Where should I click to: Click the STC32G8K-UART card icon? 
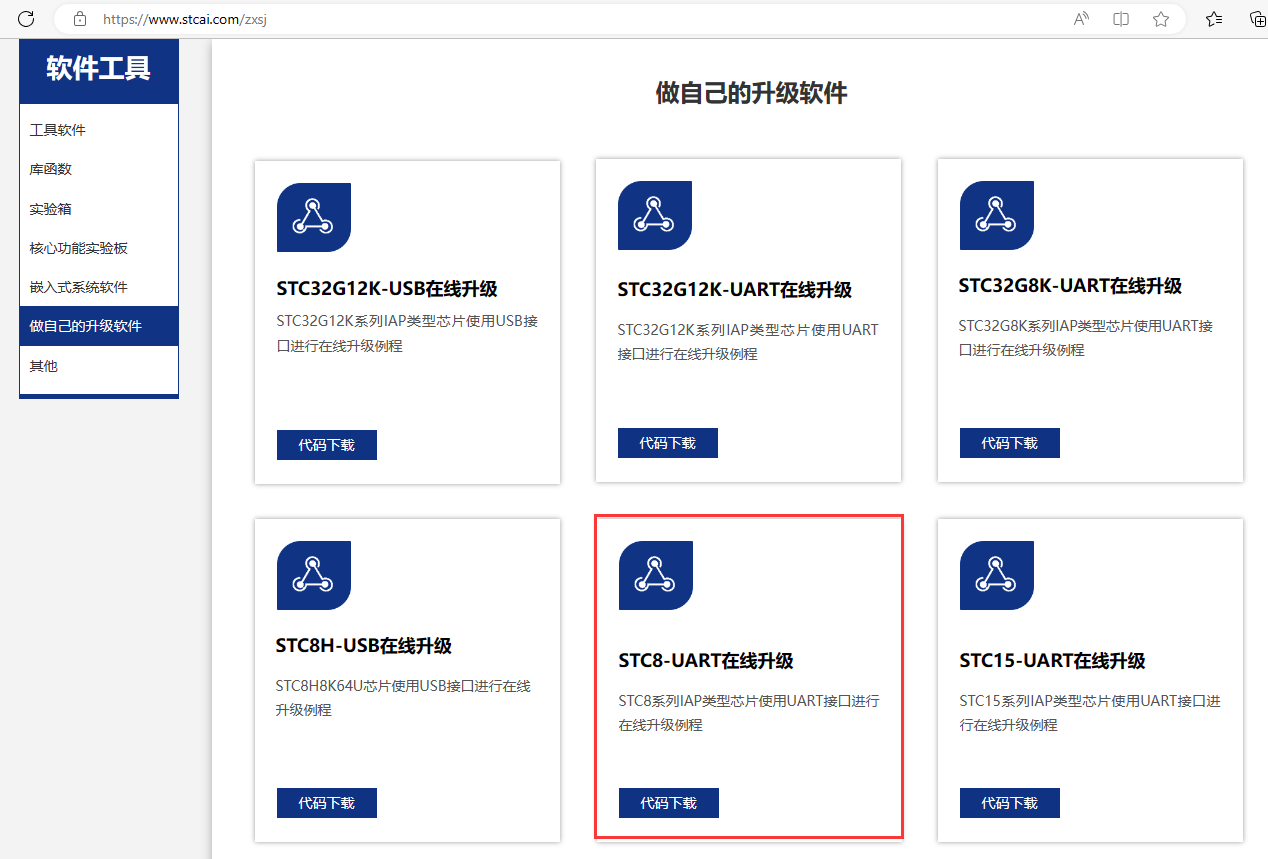[996, 215]
